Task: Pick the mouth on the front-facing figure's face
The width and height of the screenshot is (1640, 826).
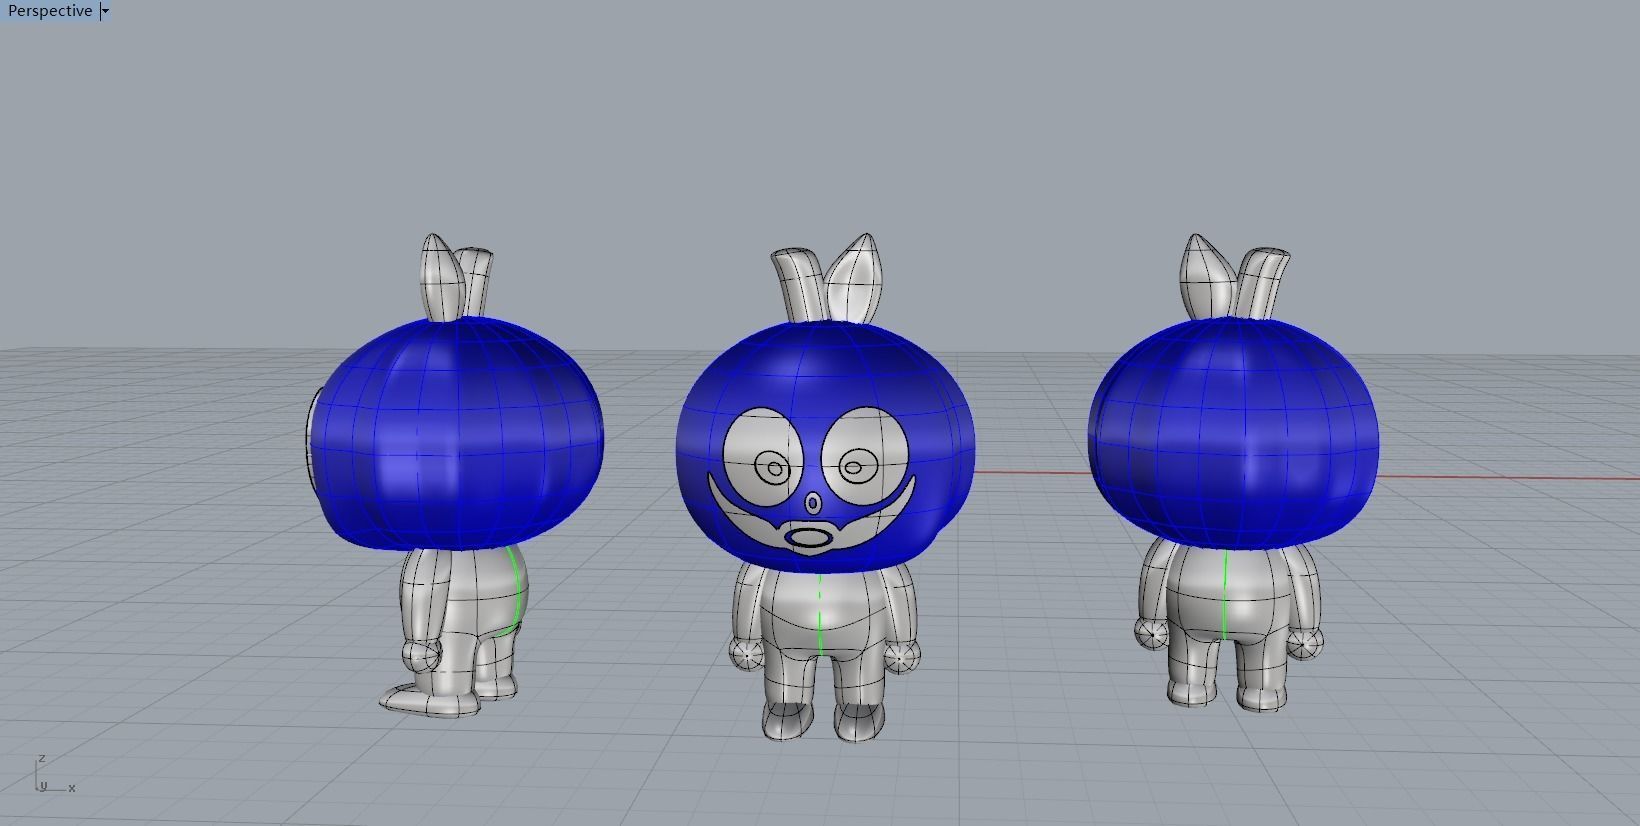Action: point(809,539)
